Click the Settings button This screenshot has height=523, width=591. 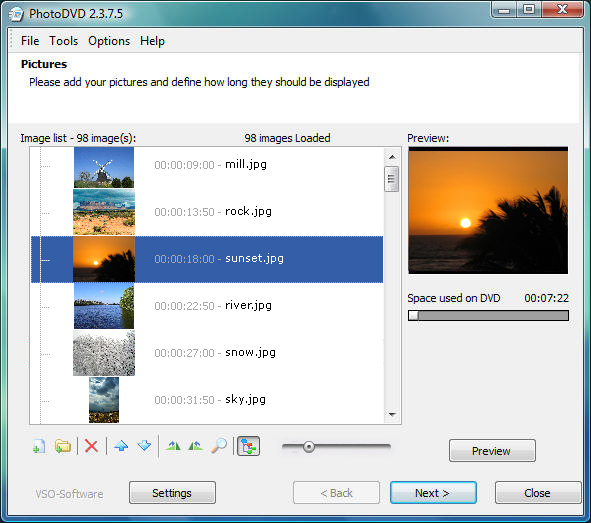(172, 492)
